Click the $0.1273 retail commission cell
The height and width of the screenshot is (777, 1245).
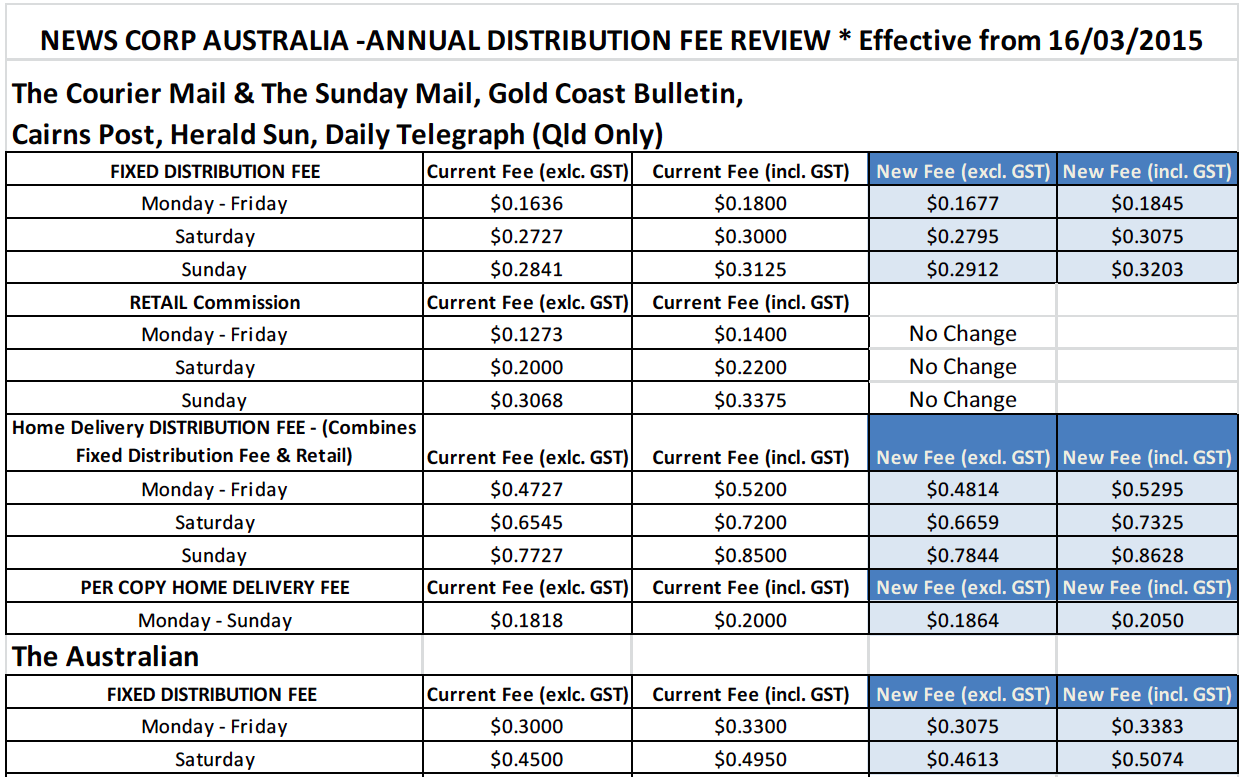tap(526, 334)
